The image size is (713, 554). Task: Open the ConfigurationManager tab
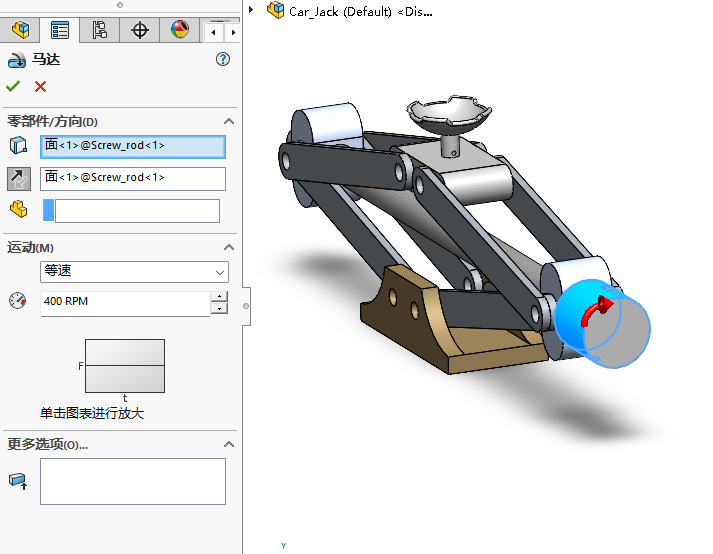[x=99, y=30]
